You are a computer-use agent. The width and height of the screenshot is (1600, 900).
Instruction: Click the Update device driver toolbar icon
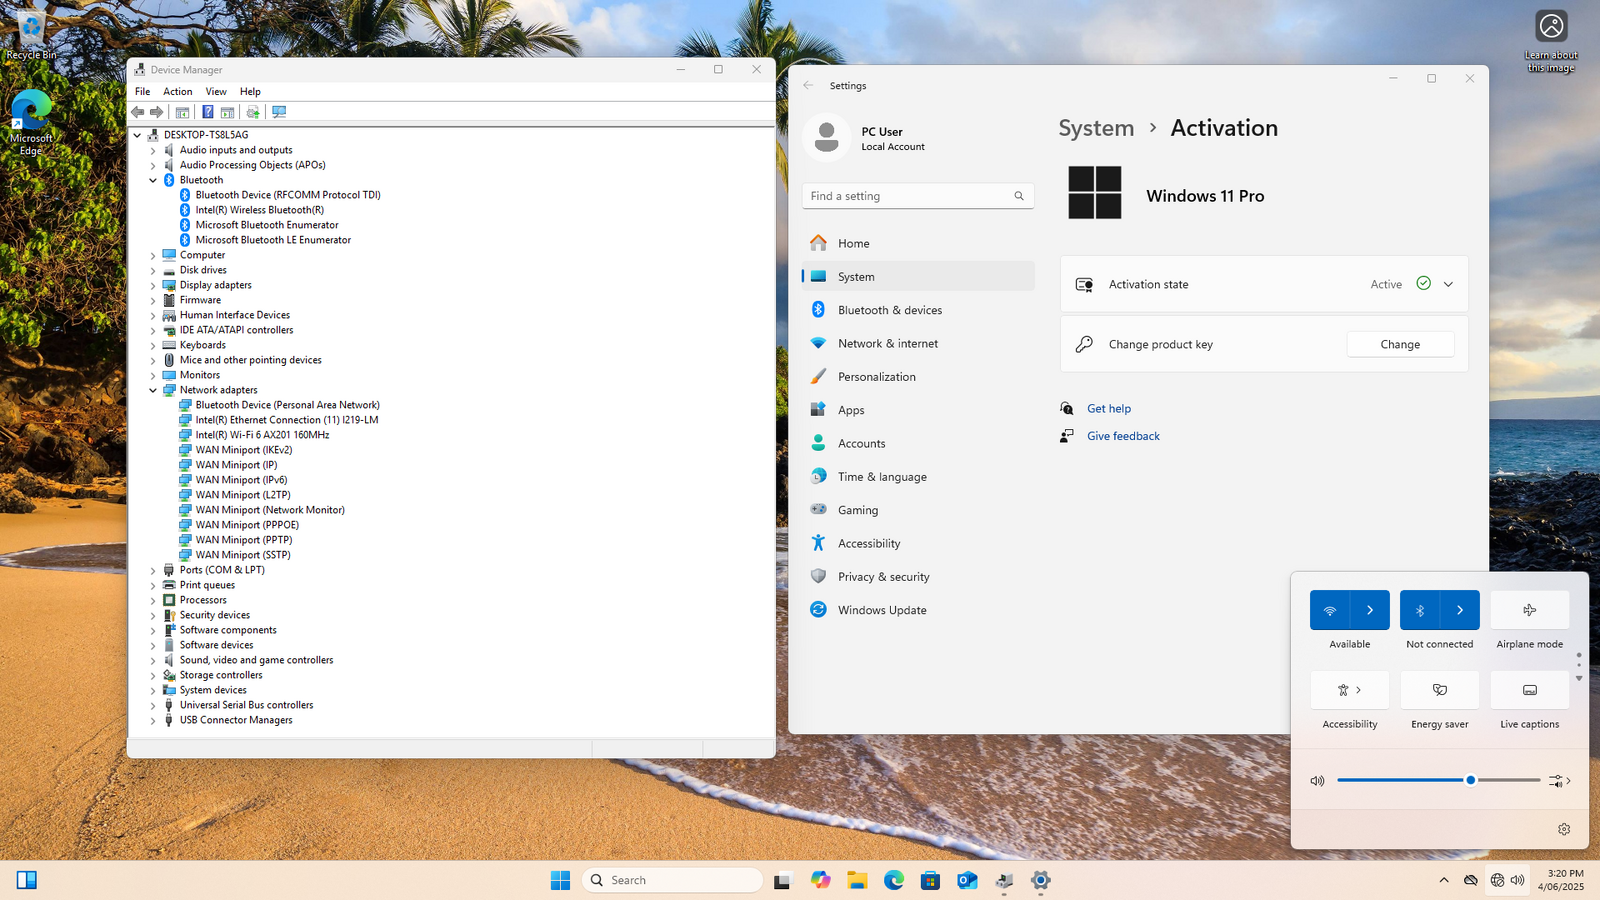253,112
